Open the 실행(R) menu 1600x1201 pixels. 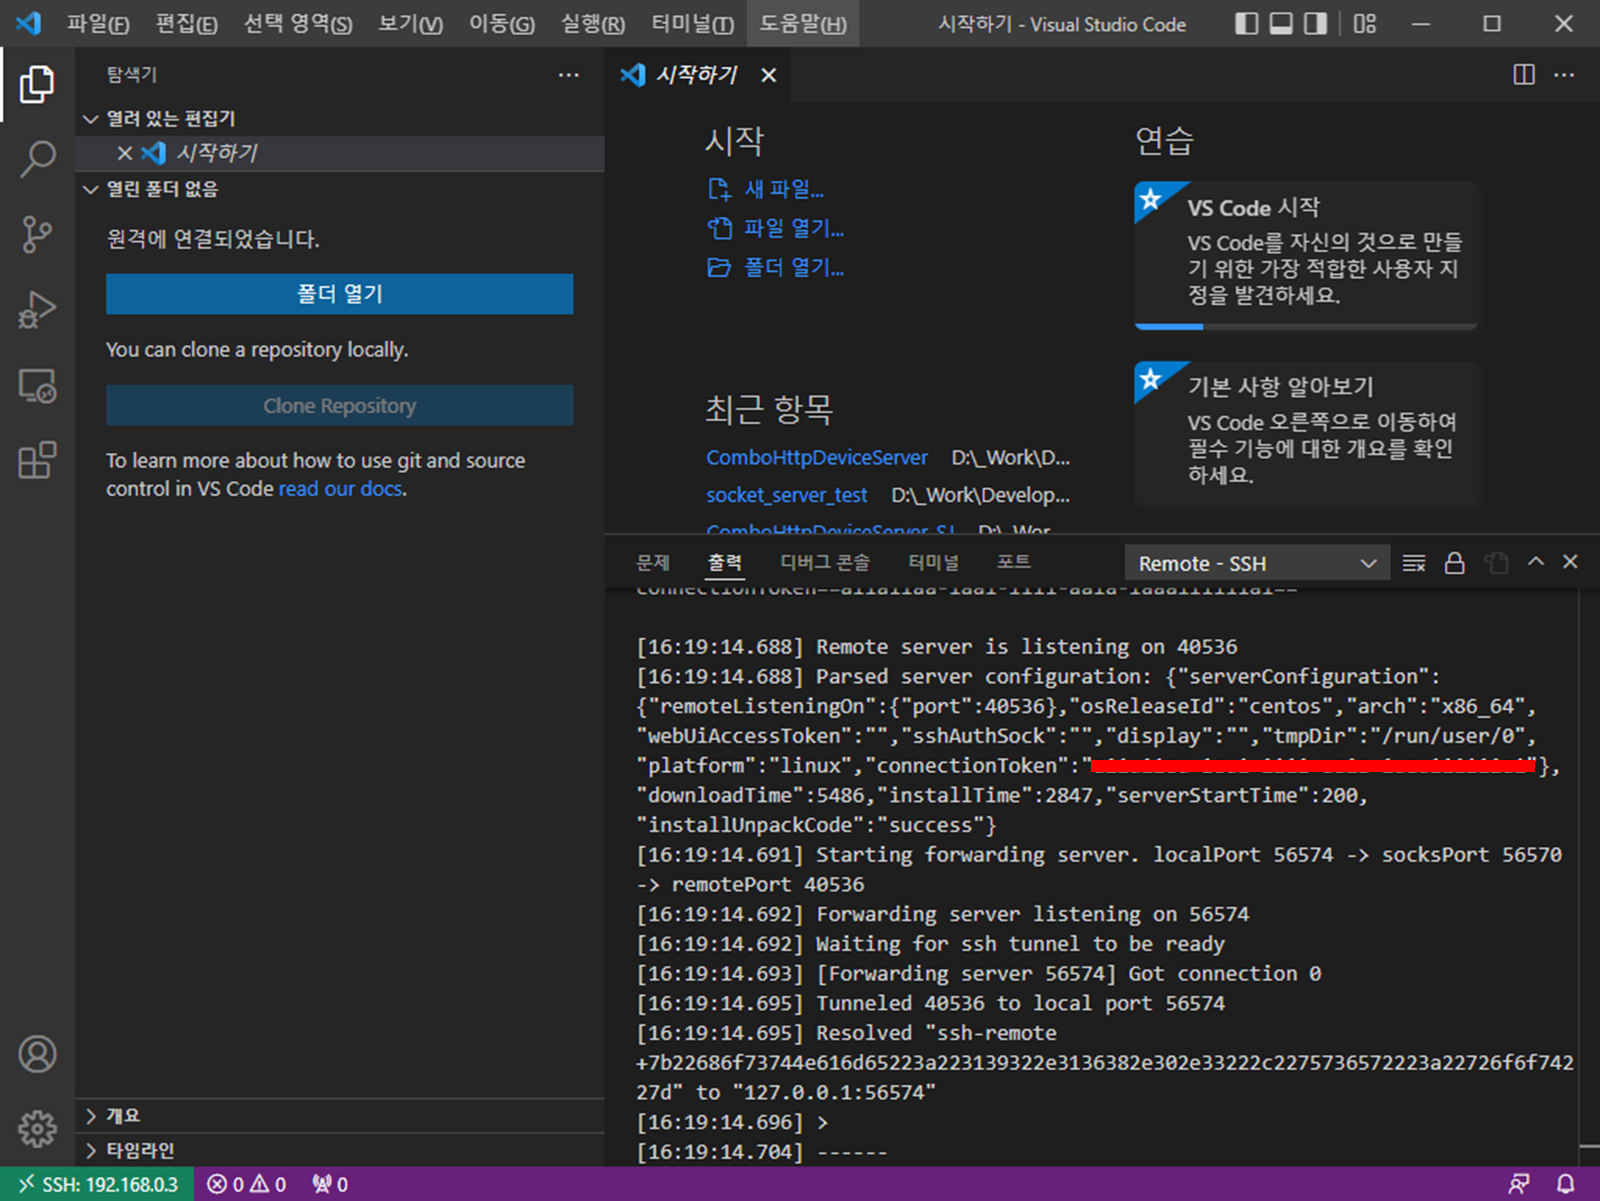click(593, 23)
